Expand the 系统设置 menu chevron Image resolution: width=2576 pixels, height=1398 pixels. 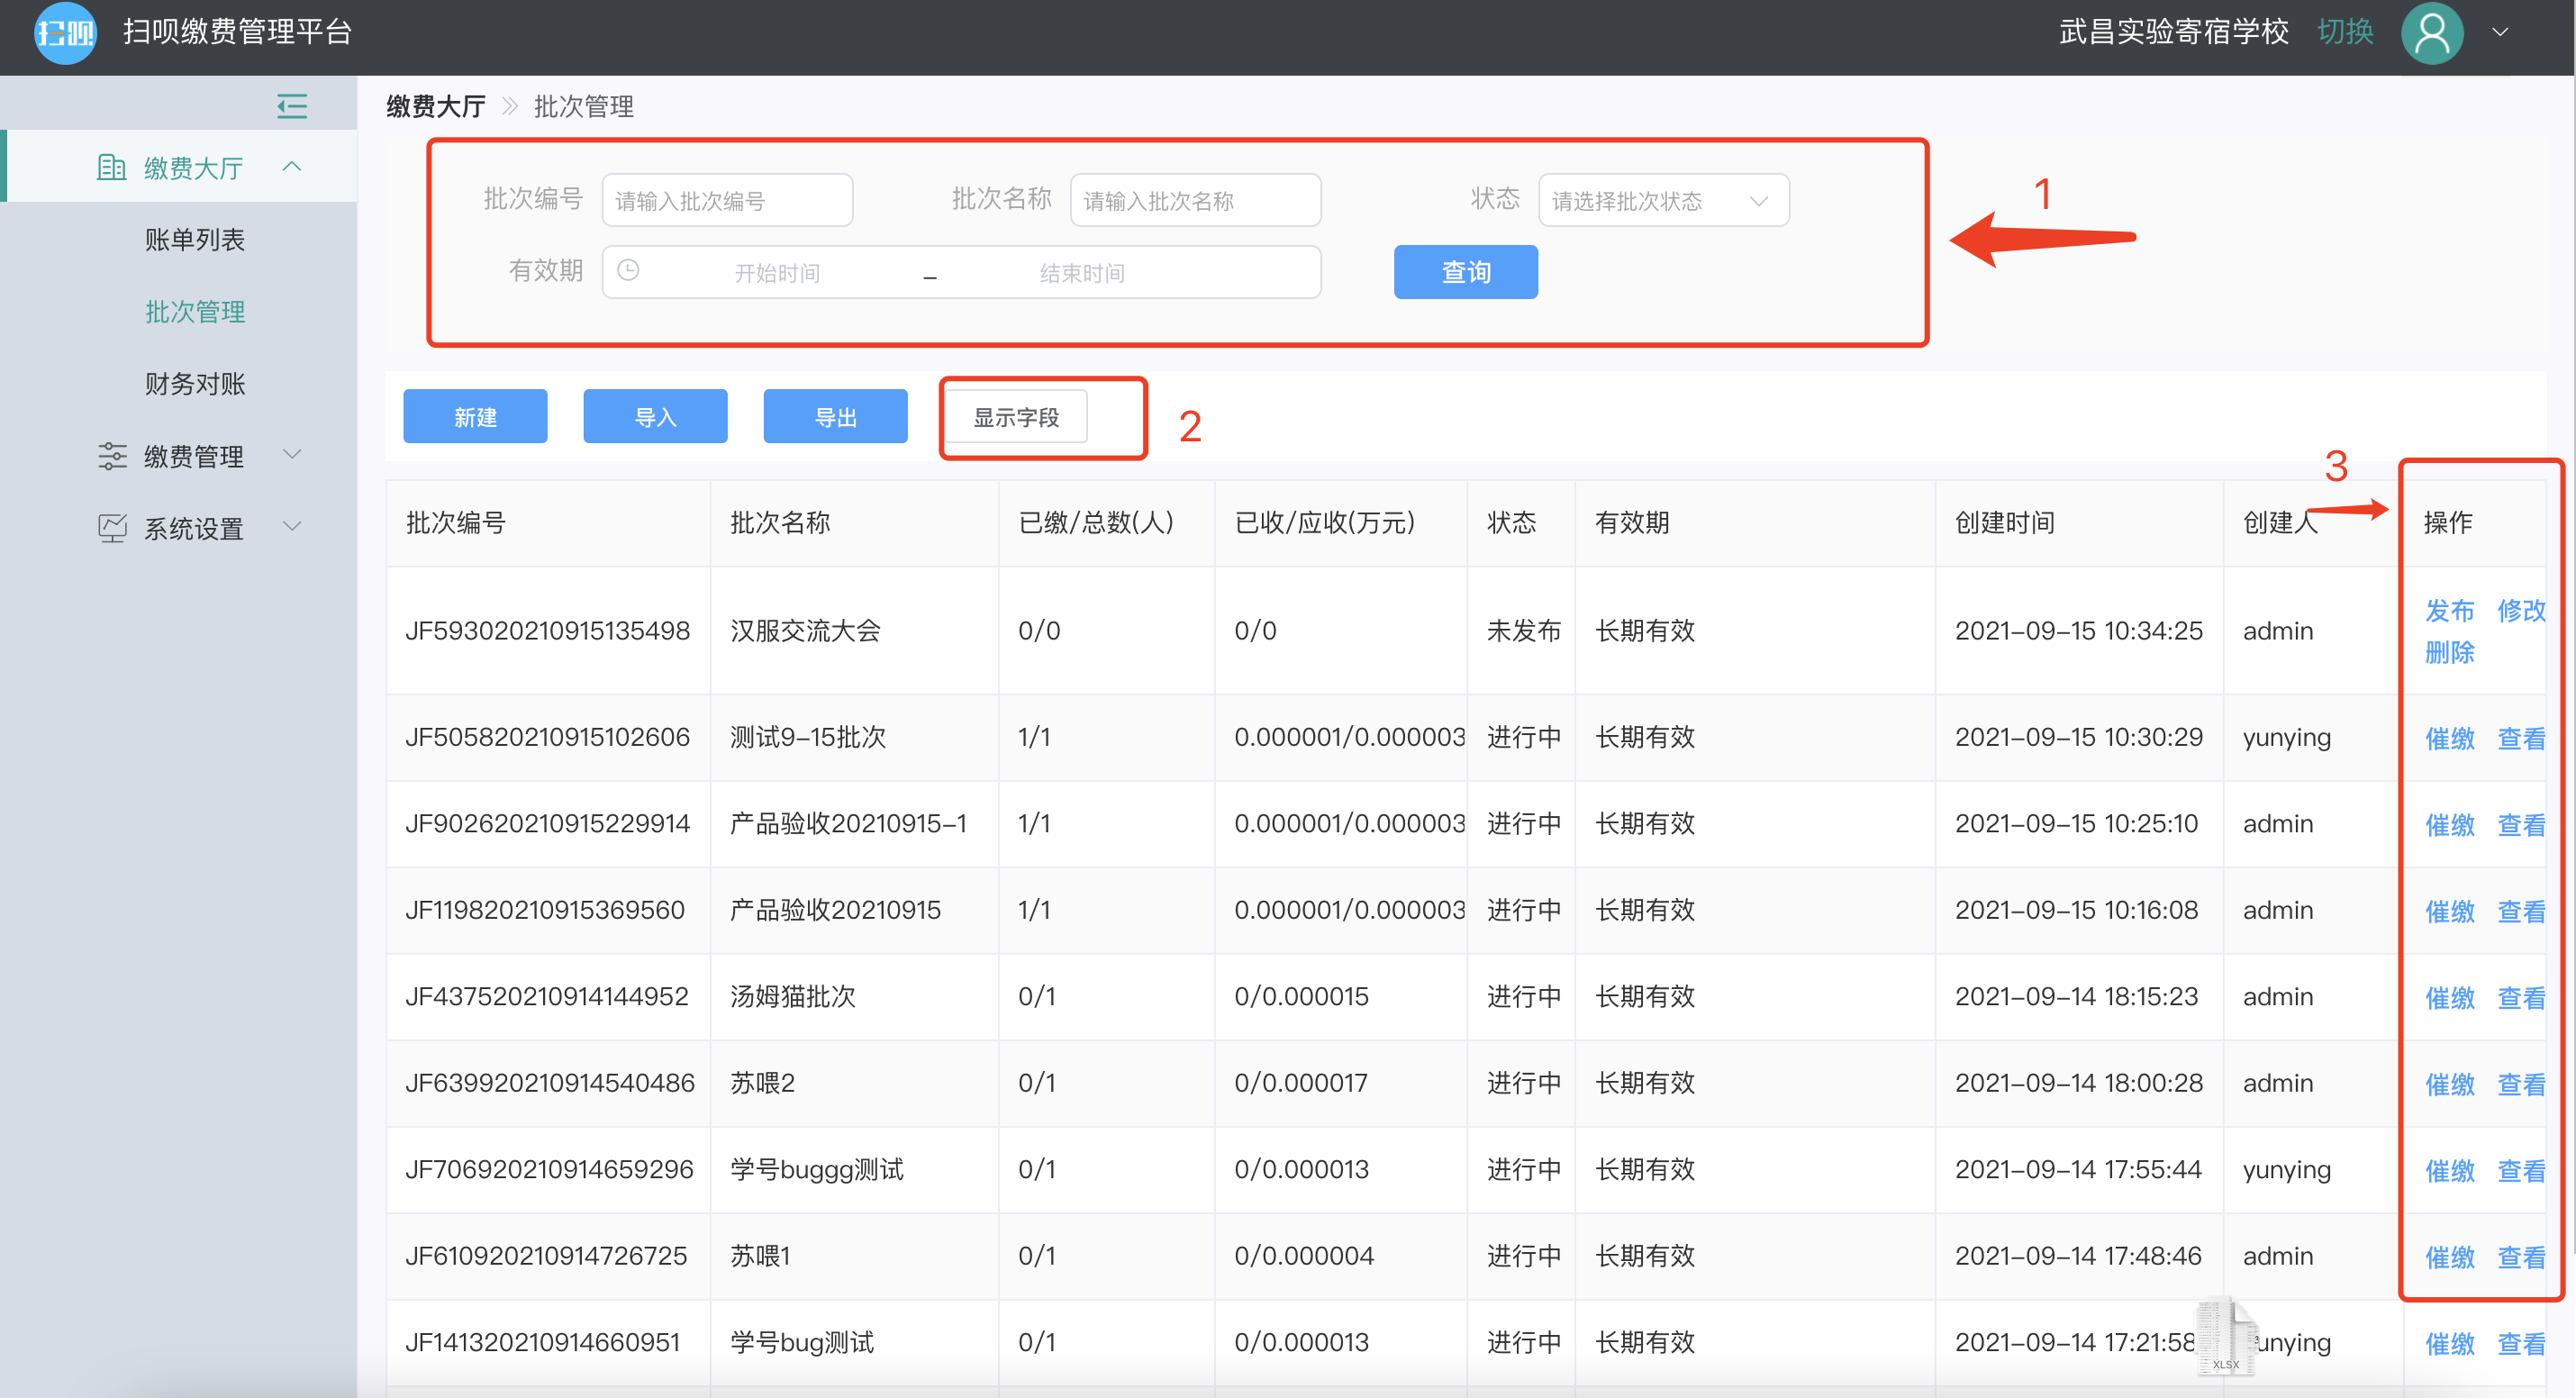[x=292, y=527]
